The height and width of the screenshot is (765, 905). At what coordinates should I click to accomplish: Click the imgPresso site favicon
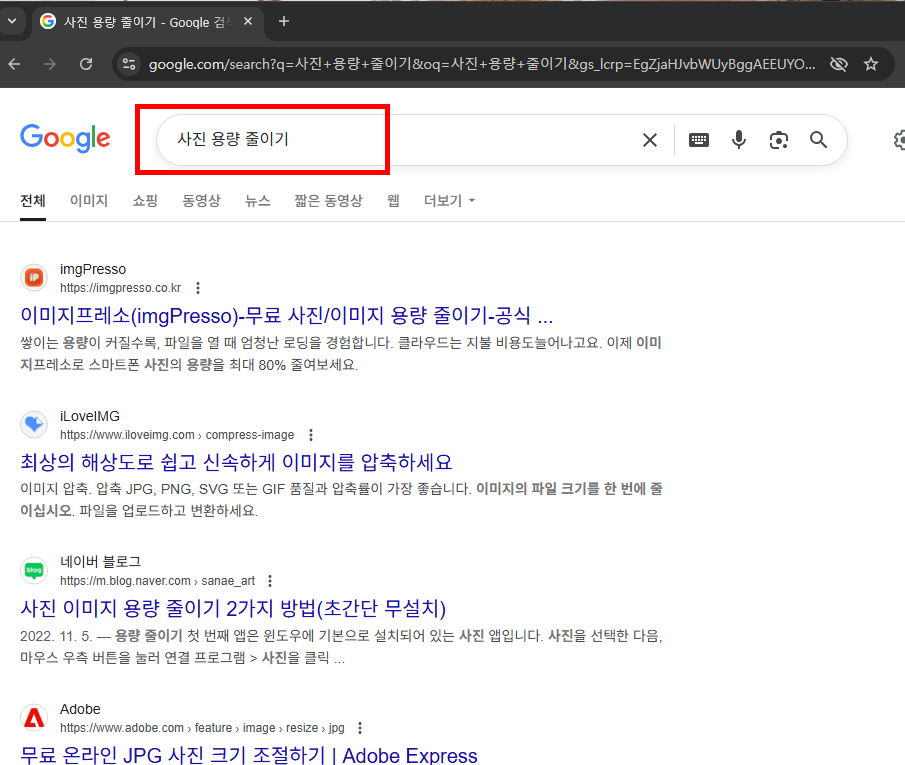34,277
